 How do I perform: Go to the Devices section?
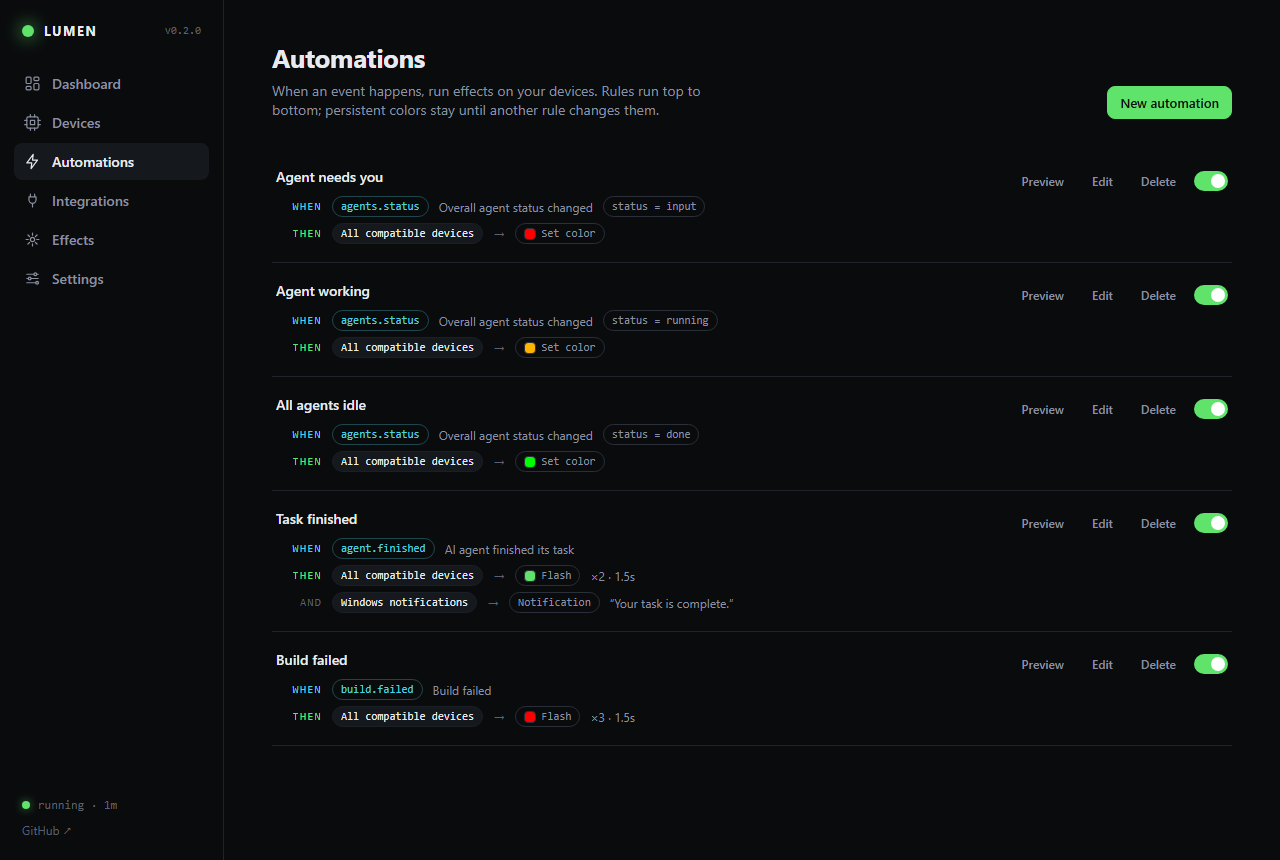(x=111, y=123)
